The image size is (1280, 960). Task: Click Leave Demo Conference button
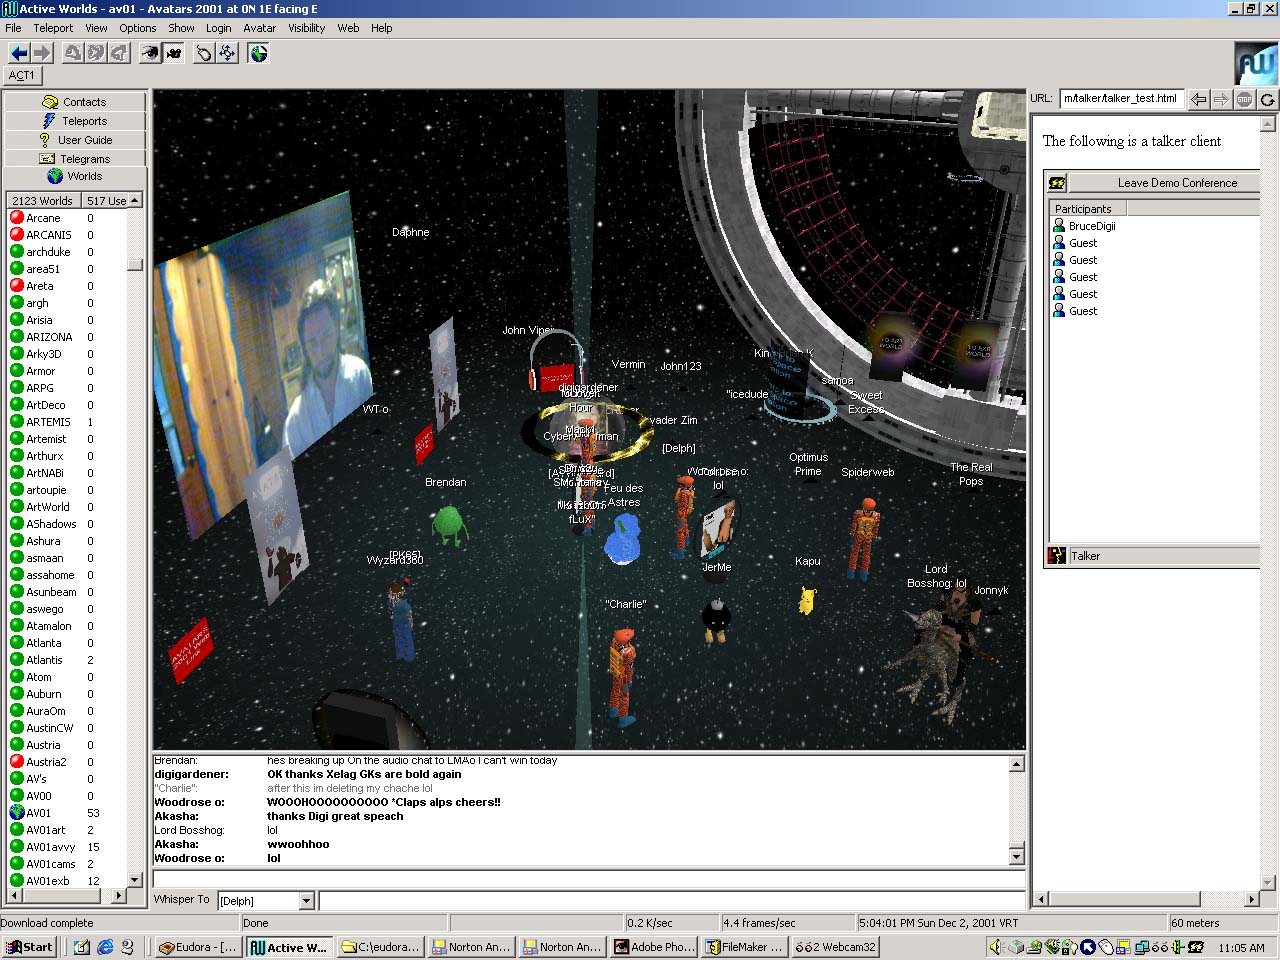pyautogui.click(x=1176, y=183)
